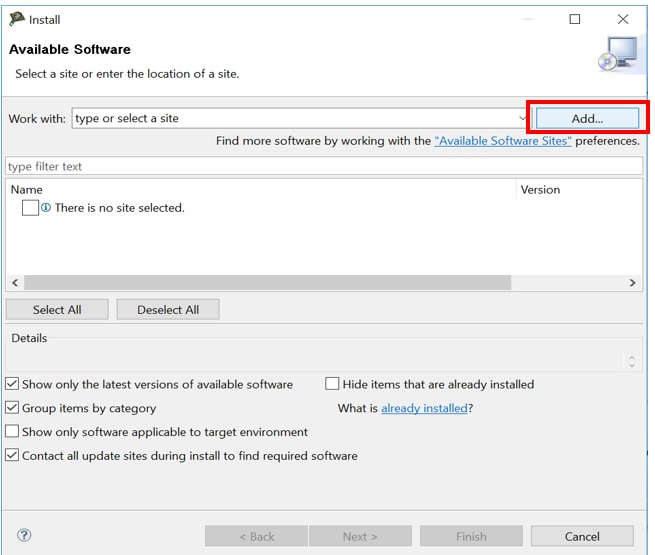Uncheck Contact all update sites during install
The image size is (655, 555).
12,456
